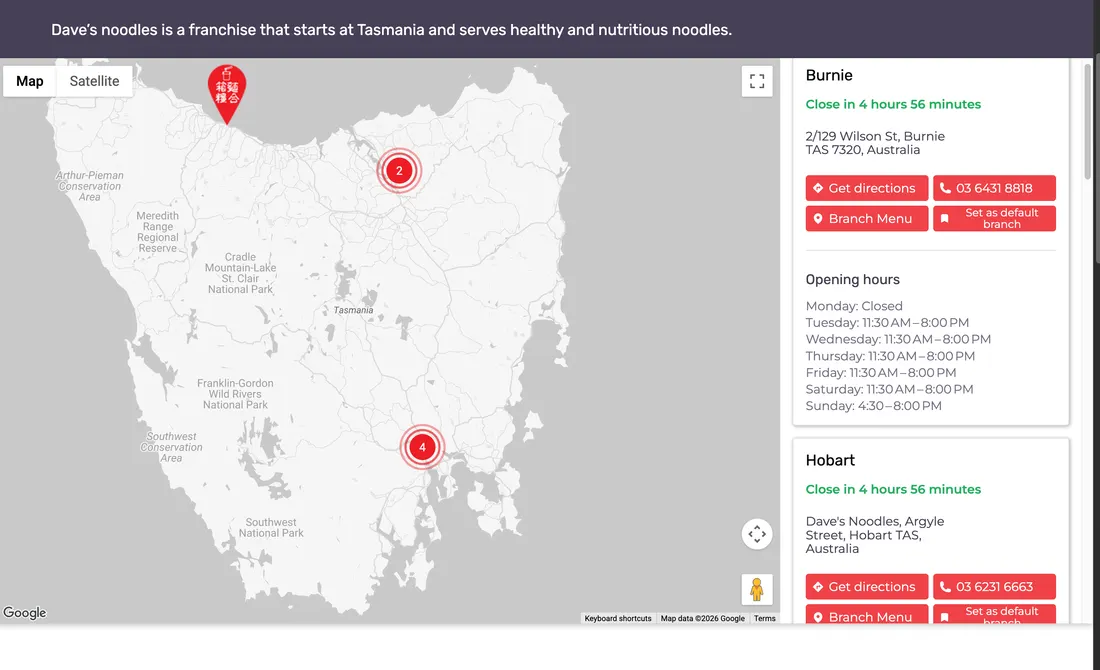Click Arthur-Pieman Conservation Area label
1100x670 pixels.
click(90, 186)
